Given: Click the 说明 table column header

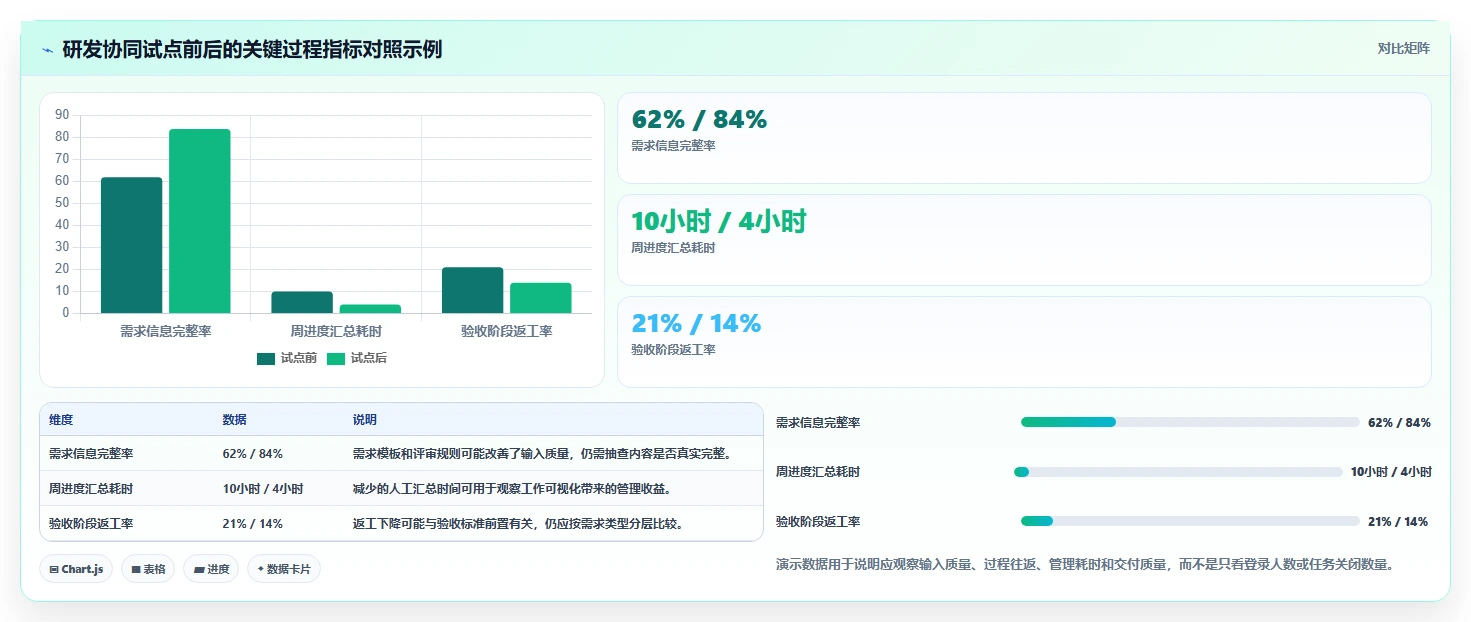Looking at the screenshot, I should click(365, 420).
